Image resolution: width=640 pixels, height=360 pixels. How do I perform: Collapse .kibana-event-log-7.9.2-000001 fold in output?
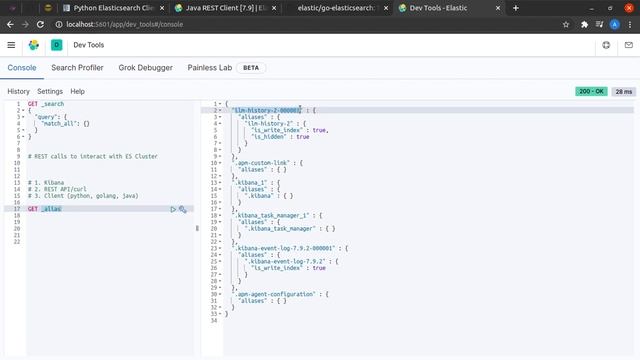point(220,248)
